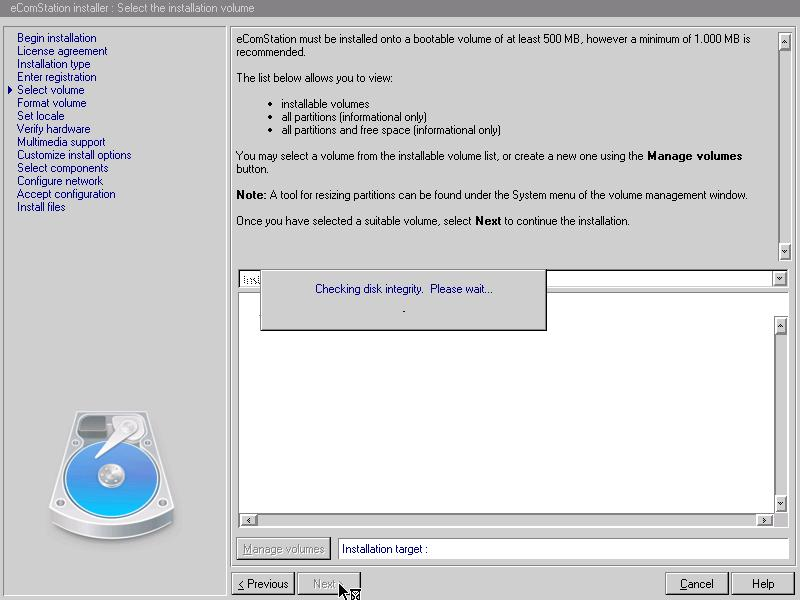Select the Verify hardware step
Image resolution: width=800 pixels, height=600 pixels.
point(54,129)
